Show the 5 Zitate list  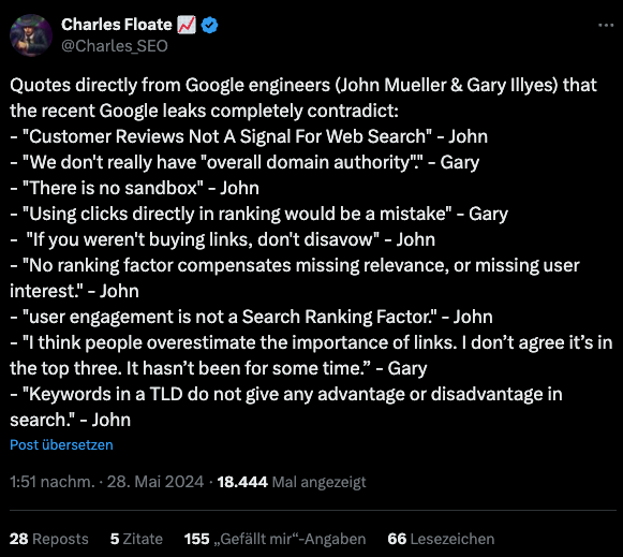pos(136,539)
